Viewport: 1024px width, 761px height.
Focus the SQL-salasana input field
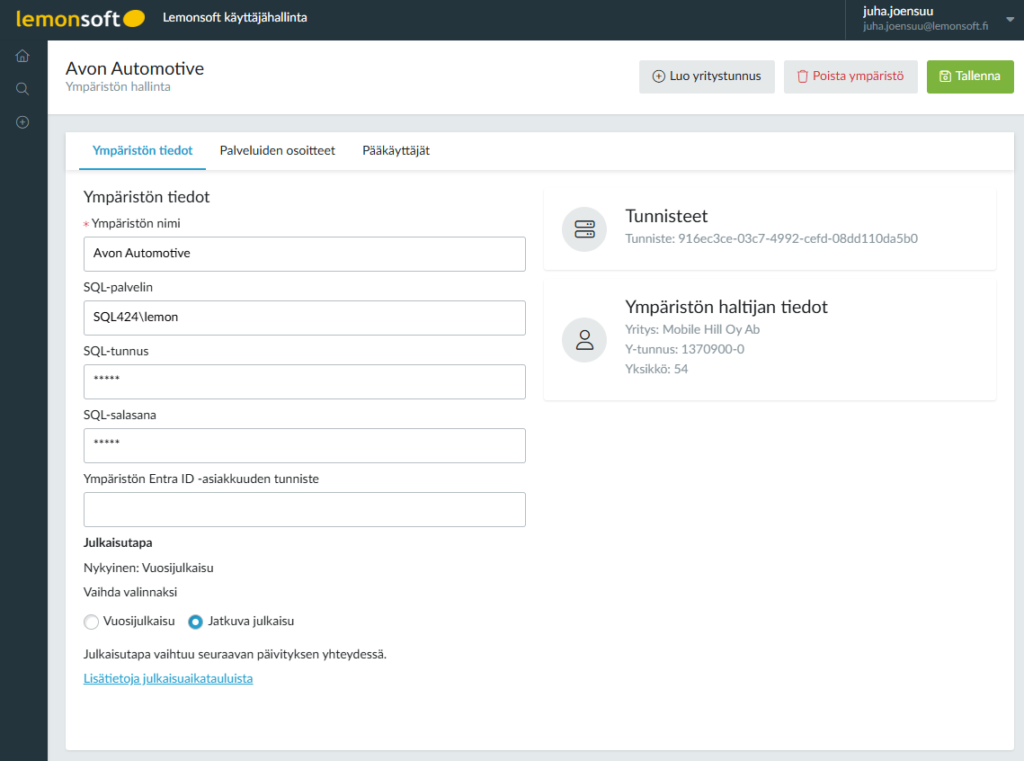[304, 445]
